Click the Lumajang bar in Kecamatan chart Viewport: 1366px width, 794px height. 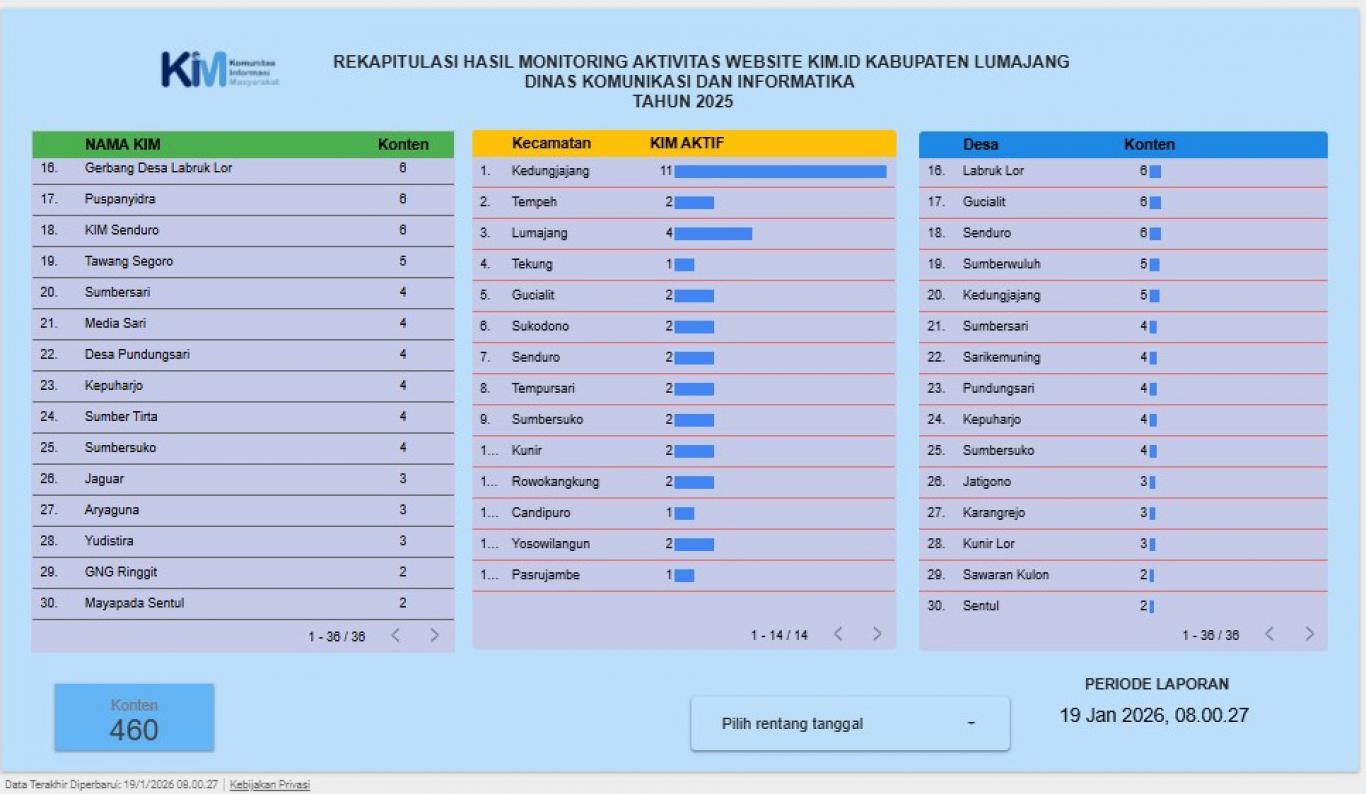coord(712,233)
